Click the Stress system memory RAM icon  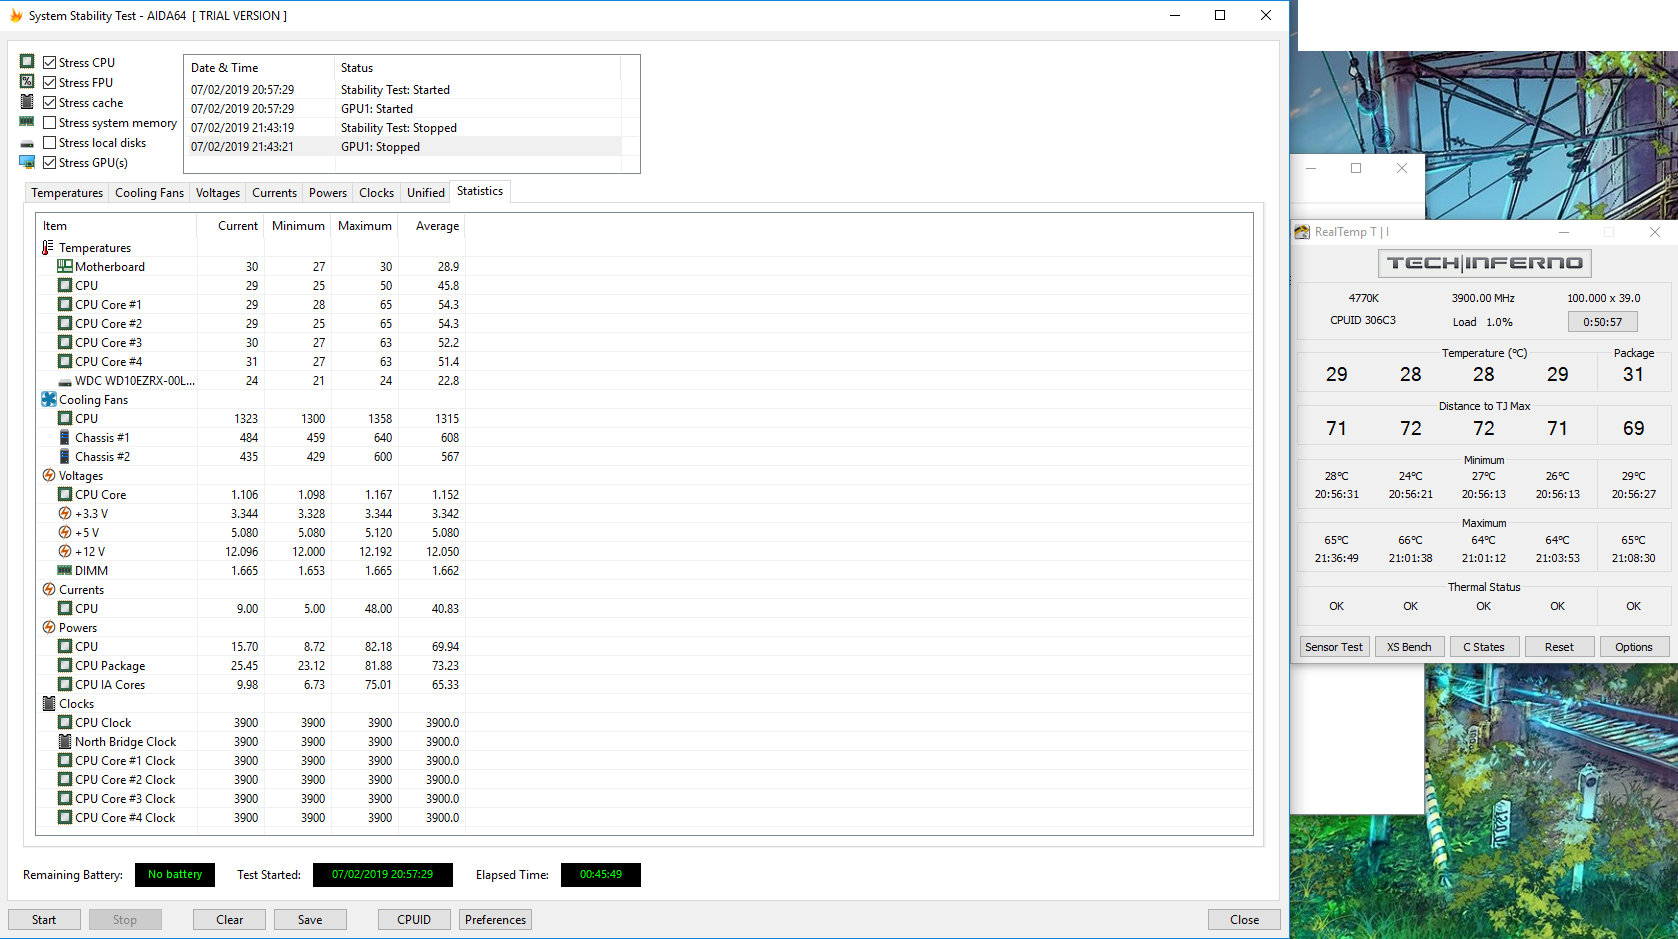point(27,122)
